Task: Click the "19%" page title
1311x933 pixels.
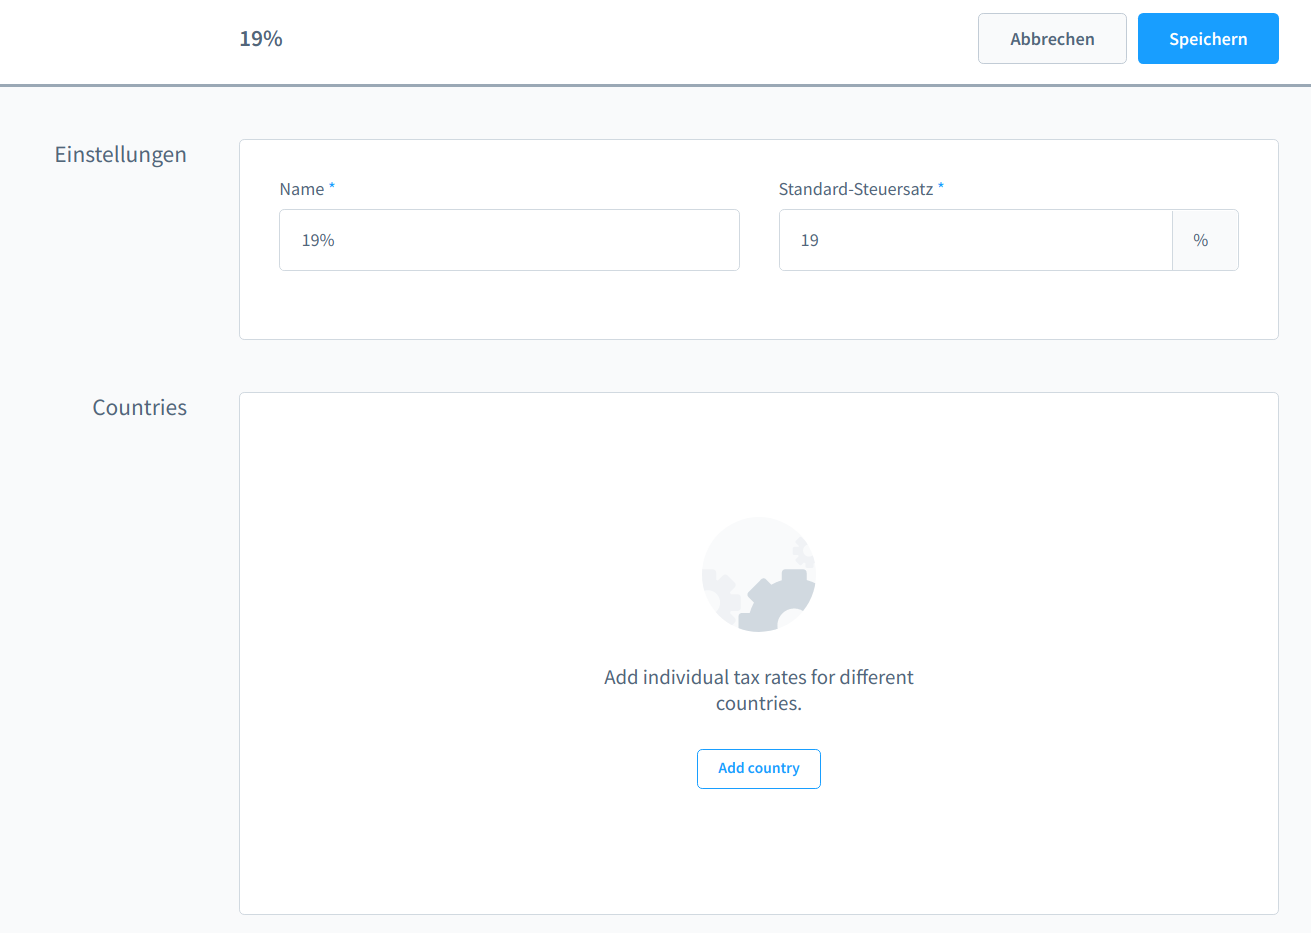Action: (x=260, y=38)
